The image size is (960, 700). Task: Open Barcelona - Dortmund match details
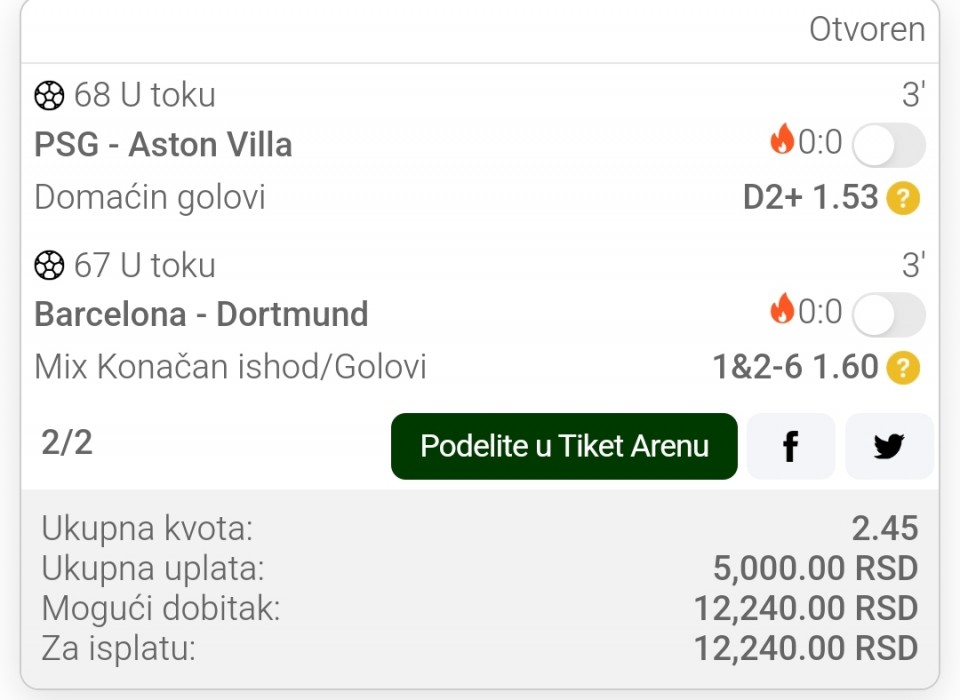pos(201,315)
